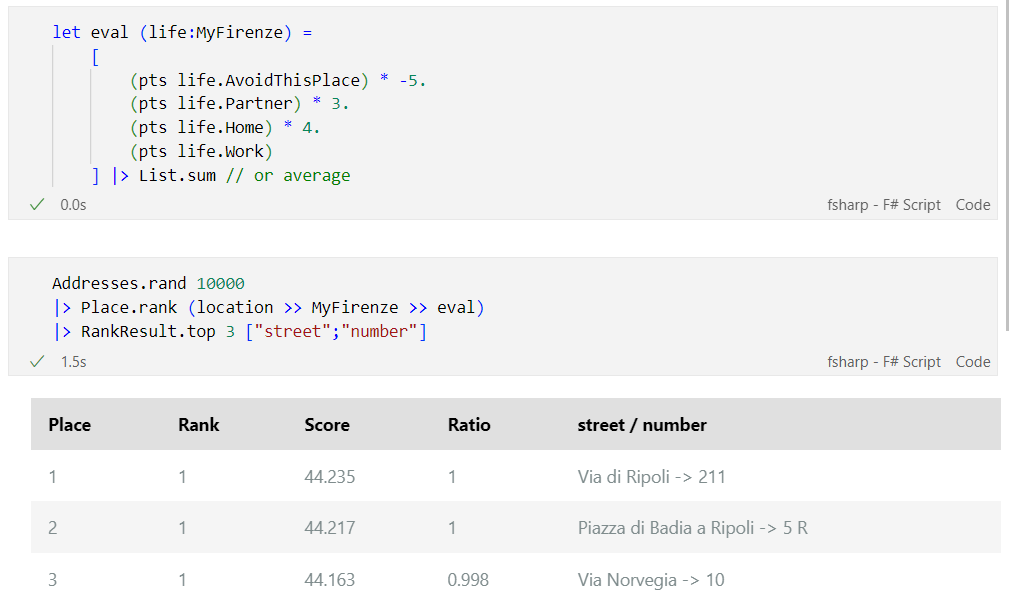Click Rank value in Via Norvegia row

point(183,580)
